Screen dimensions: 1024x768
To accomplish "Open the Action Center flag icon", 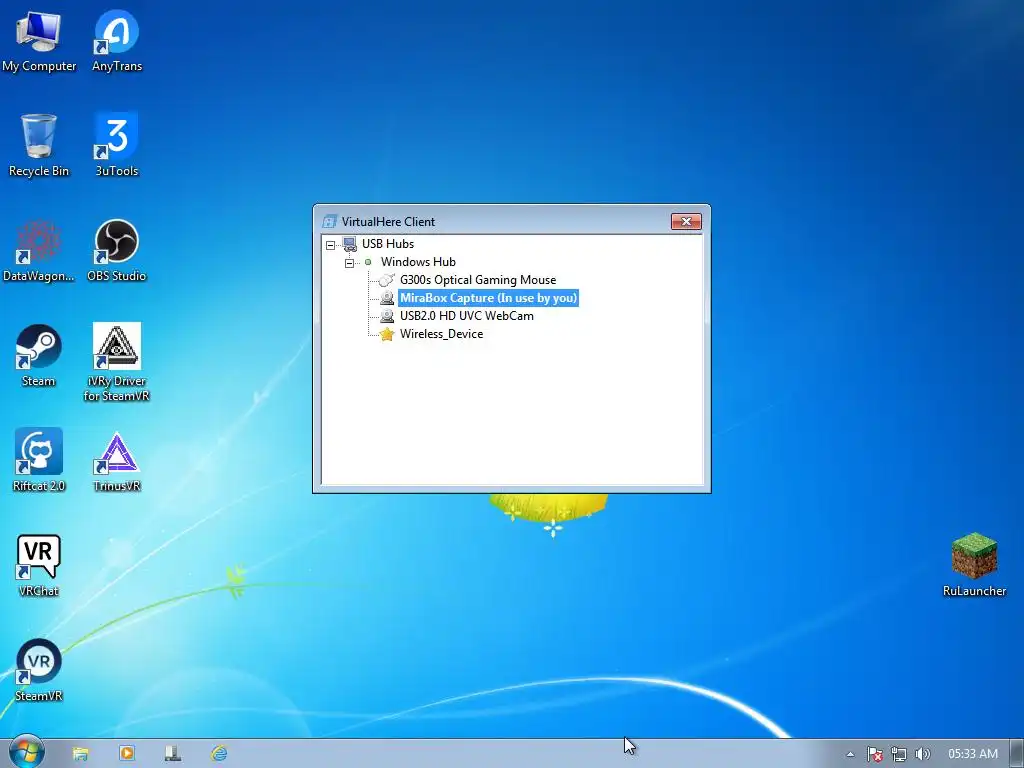I will click(874, 754).
